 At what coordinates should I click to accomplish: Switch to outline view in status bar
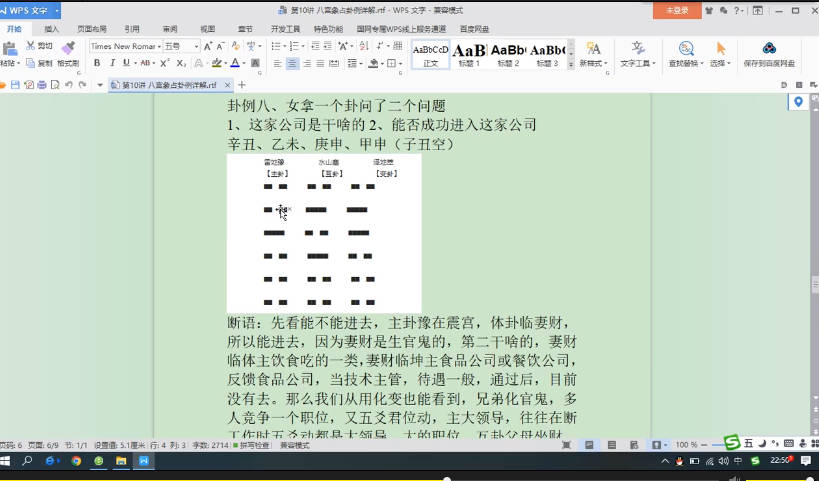click(612, 445)
